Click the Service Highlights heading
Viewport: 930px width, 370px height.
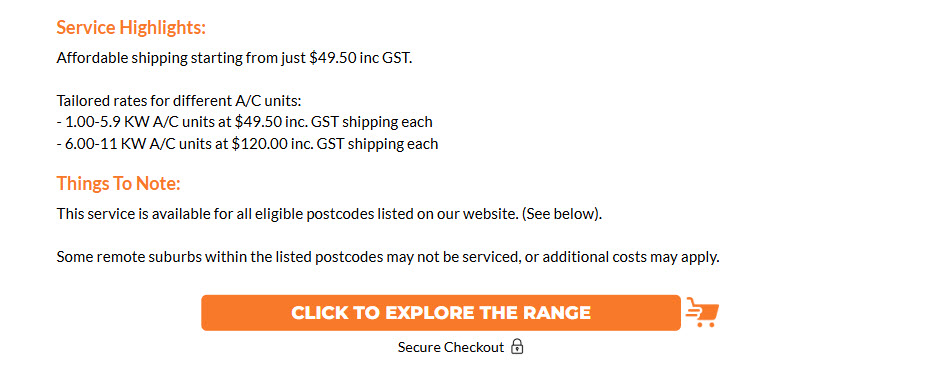tap(131, 27)
